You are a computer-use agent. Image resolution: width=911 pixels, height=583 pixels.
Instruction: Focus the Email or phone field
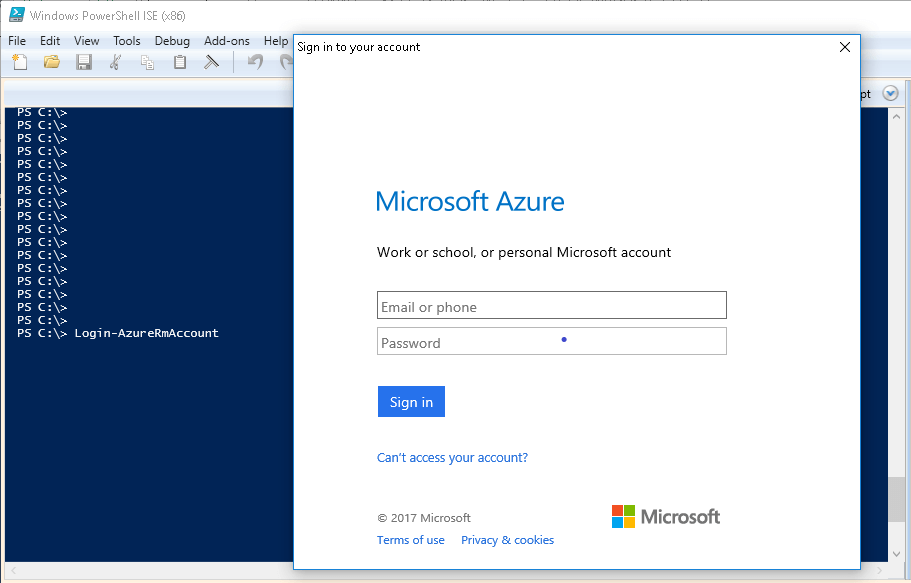552,305
